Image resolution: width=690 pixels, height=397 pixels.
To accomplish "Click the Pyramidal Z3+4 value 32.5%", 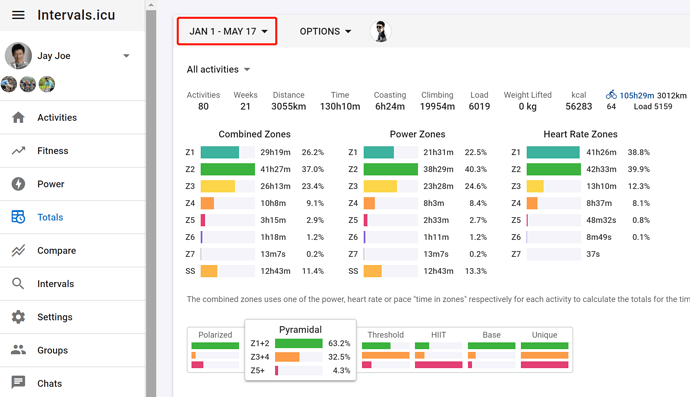I will pyautogui.click(x=339, y=357).
